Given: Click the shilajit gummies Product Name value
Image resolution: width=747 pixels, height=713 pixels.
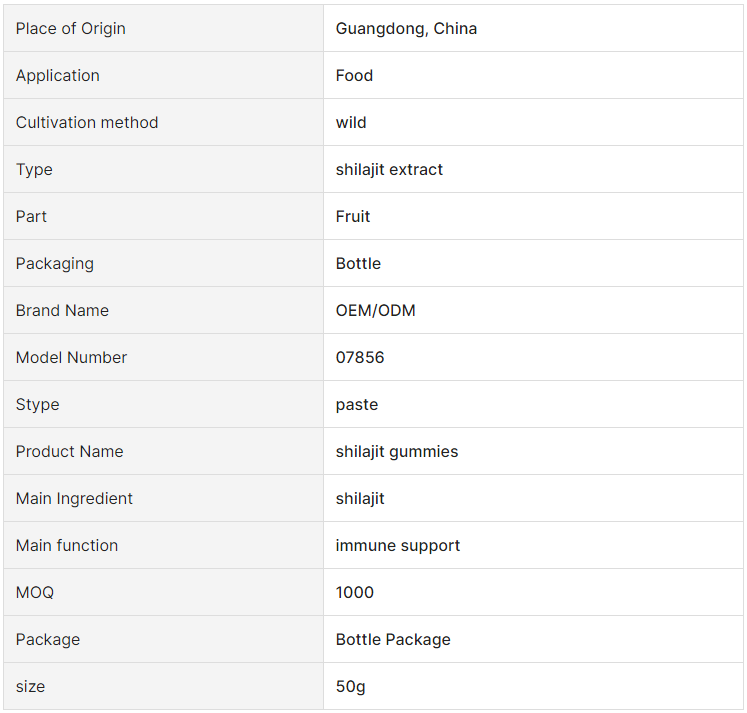Looking at the screenshot, I should click(397, 452).
